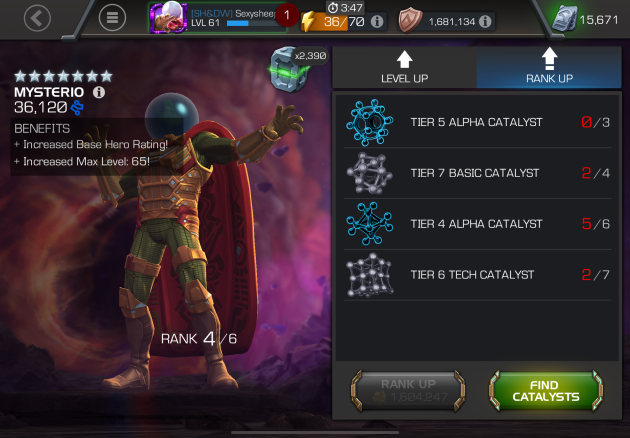Open energy info icon beside 36/70
The image size is (630, 438).
[377, 22]
